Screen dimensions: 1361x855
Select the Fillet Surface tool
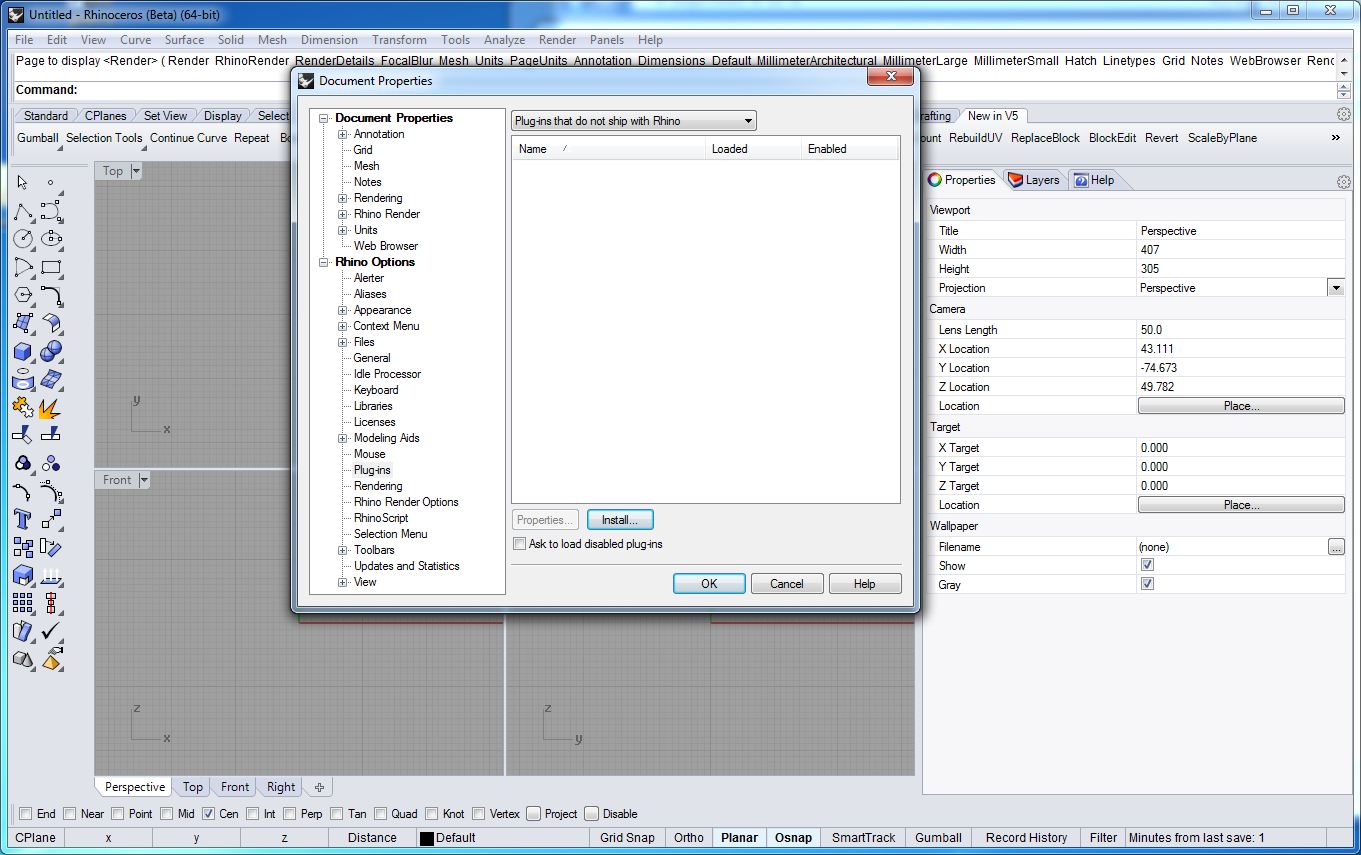[x=51, y=323]
